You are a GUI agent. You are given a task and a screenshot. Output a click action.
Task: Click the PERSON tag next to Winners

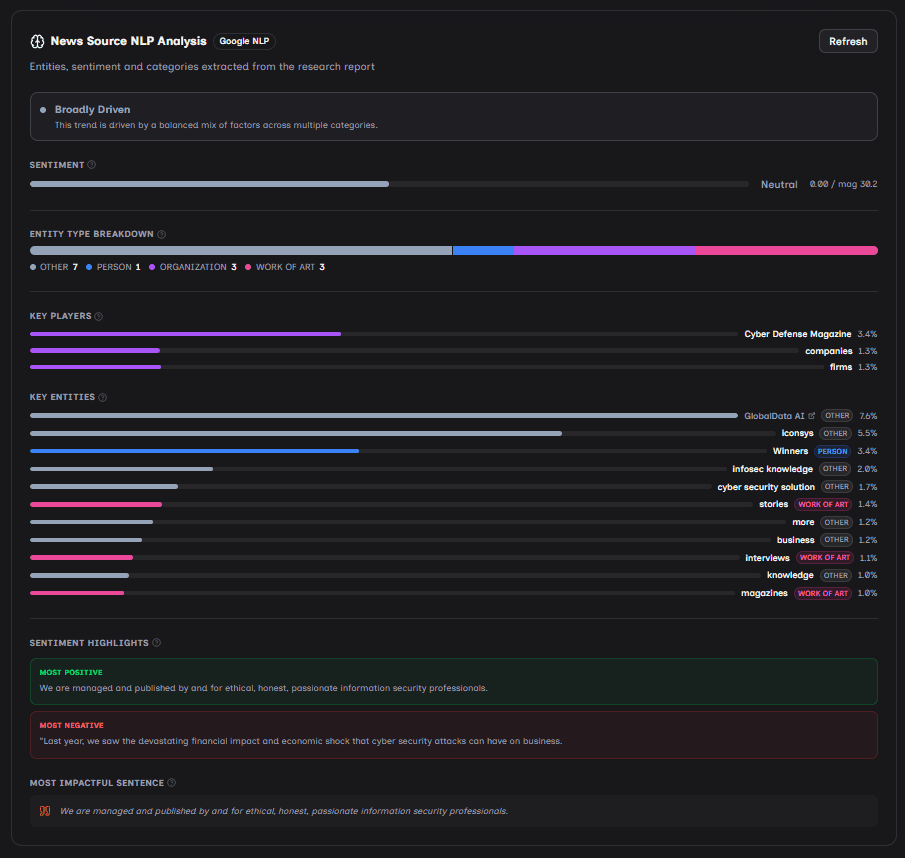tap(832, 451)
